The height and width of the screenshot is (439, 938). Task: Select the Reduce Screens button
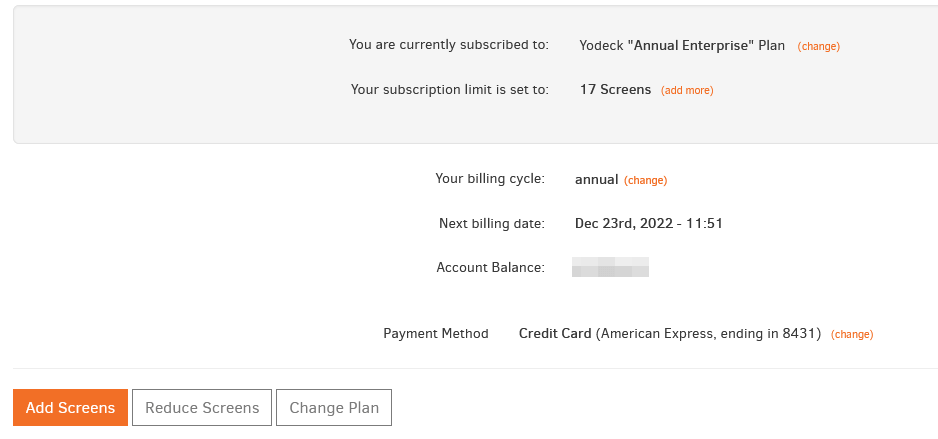(202, 407)
